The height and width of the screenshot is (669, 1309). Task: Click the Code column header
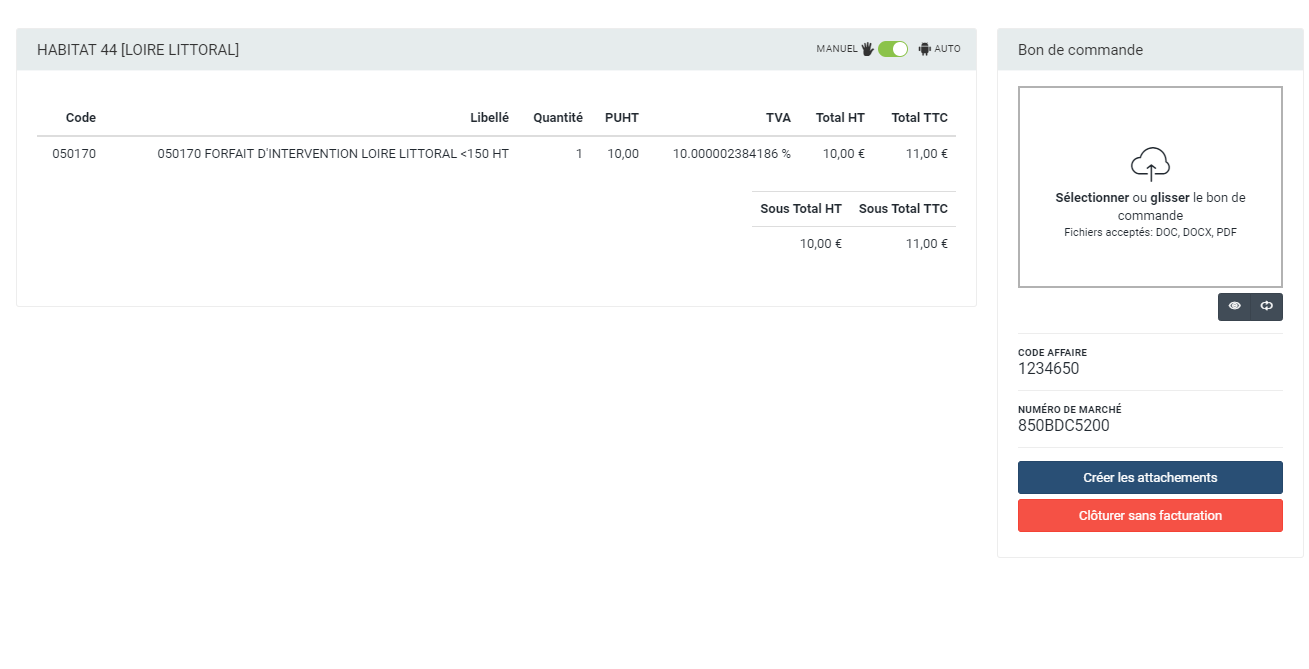point(81,118)
